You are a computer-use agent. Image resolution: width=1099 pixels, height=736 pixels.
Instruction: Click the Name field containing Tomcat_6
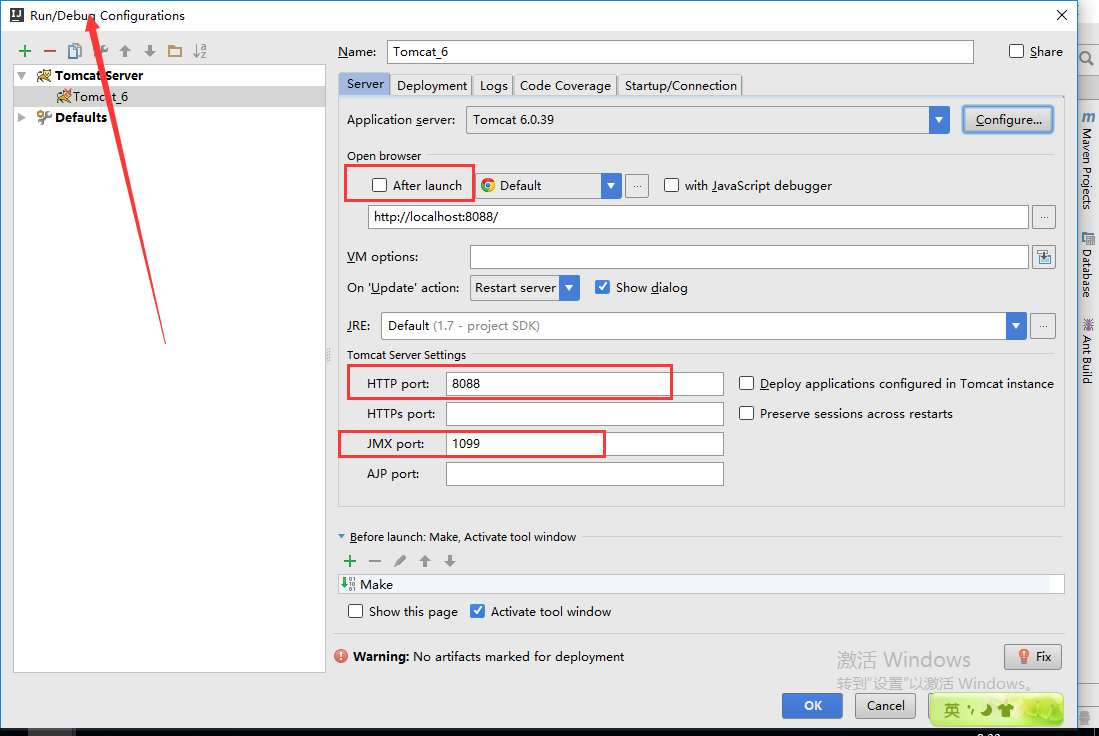pyautogui.click(x=680, y=52)
